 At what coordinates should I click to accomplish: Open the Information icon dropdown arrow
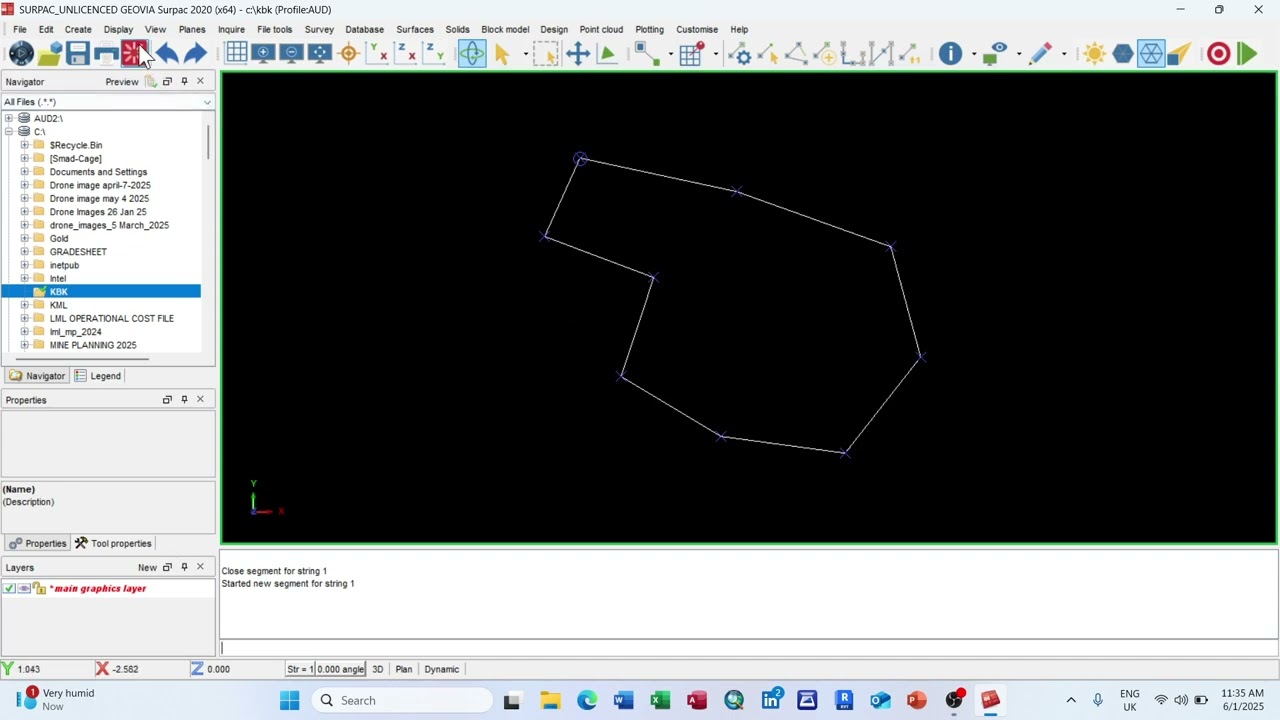pos(973,54)
